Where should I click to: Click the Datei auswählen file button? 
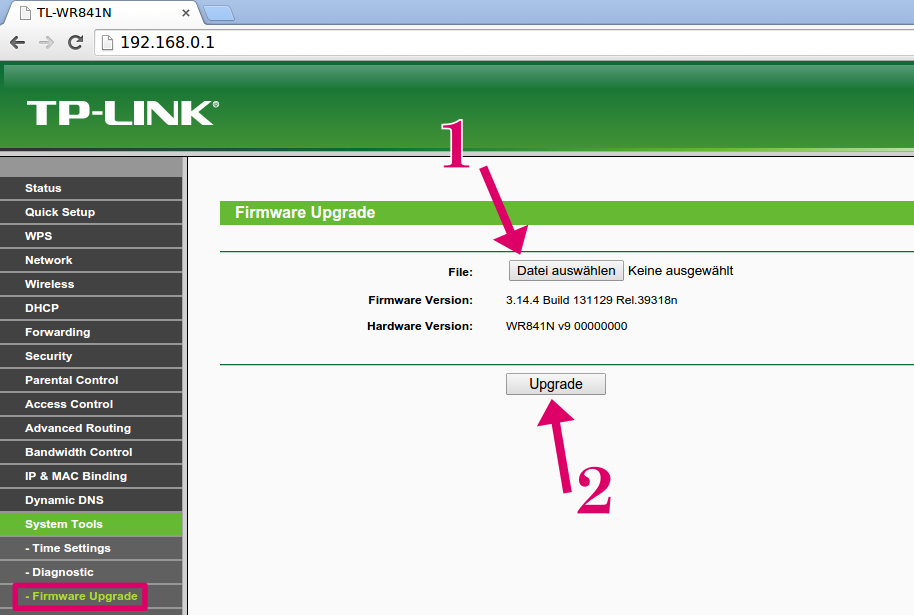(566, 270)
